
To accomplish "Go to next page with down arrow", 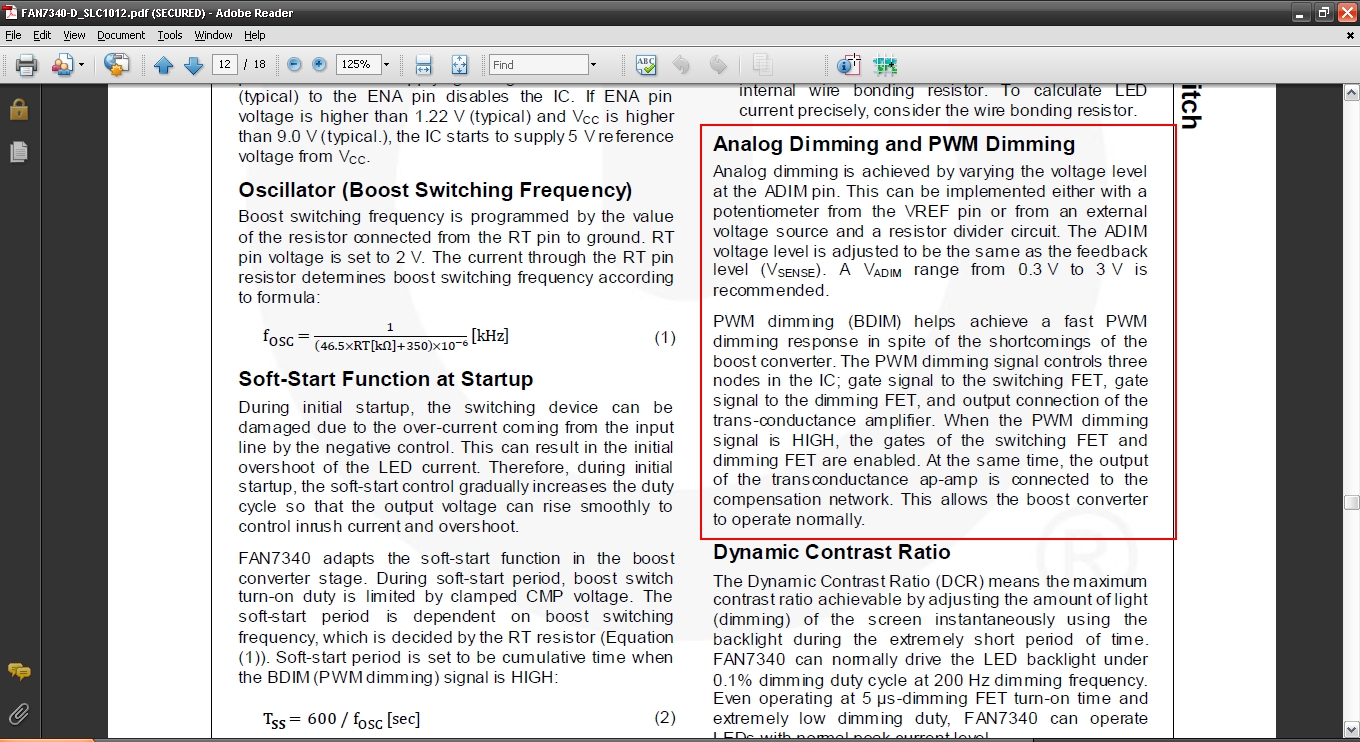I will point(193,65).
